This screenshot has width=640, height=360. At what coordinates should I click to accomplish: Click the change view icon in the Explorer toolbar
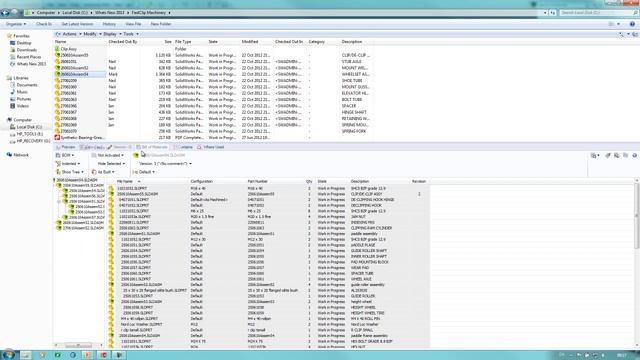(x=611, y=24)
